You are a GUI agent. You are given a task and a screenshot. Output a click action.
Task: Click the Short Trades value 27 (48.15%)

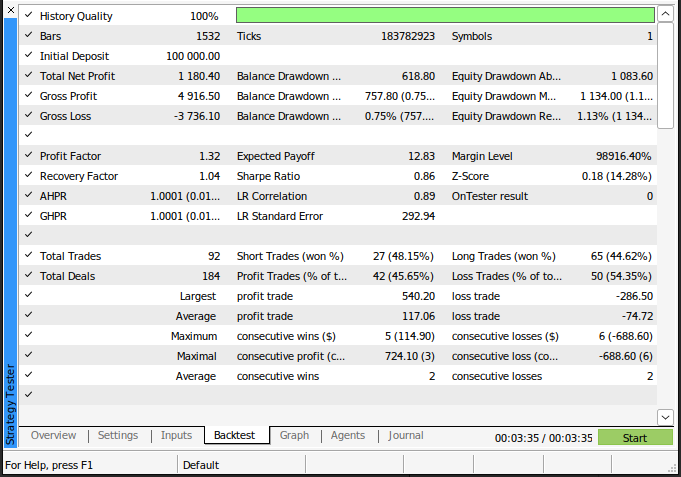pos(403,256)
